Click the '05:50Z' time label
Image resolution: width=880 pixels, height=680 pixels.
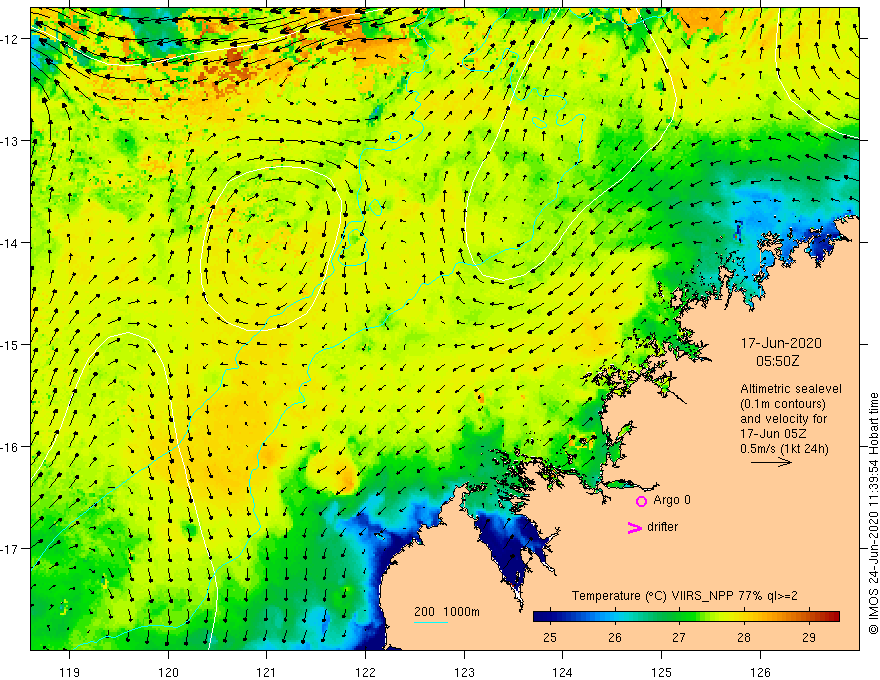coord(777,361)
